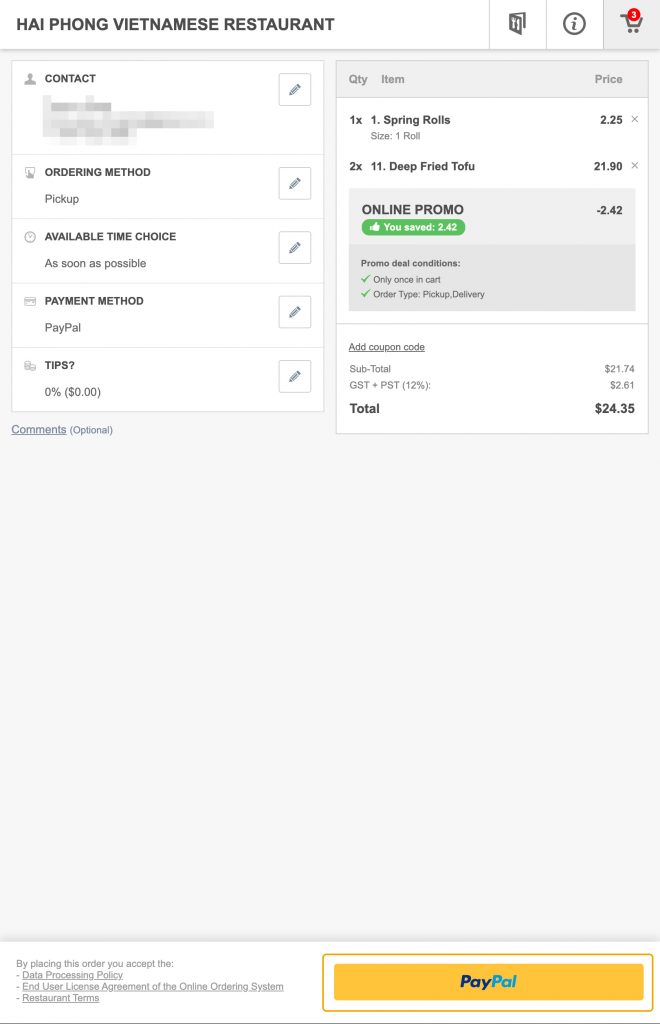Open the shopping cart with 3 items

pyautogui.click(x=631, y=24)
